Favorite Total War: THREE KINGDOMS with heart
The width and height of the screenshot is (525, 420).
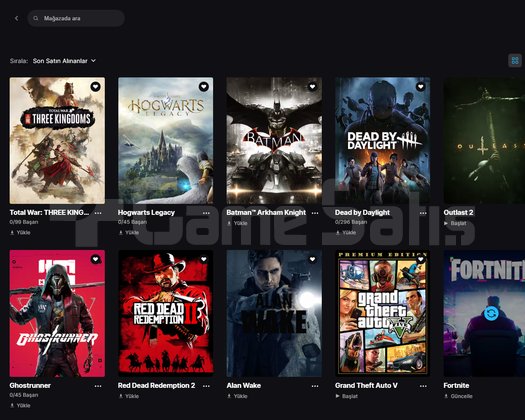point(95,87)
